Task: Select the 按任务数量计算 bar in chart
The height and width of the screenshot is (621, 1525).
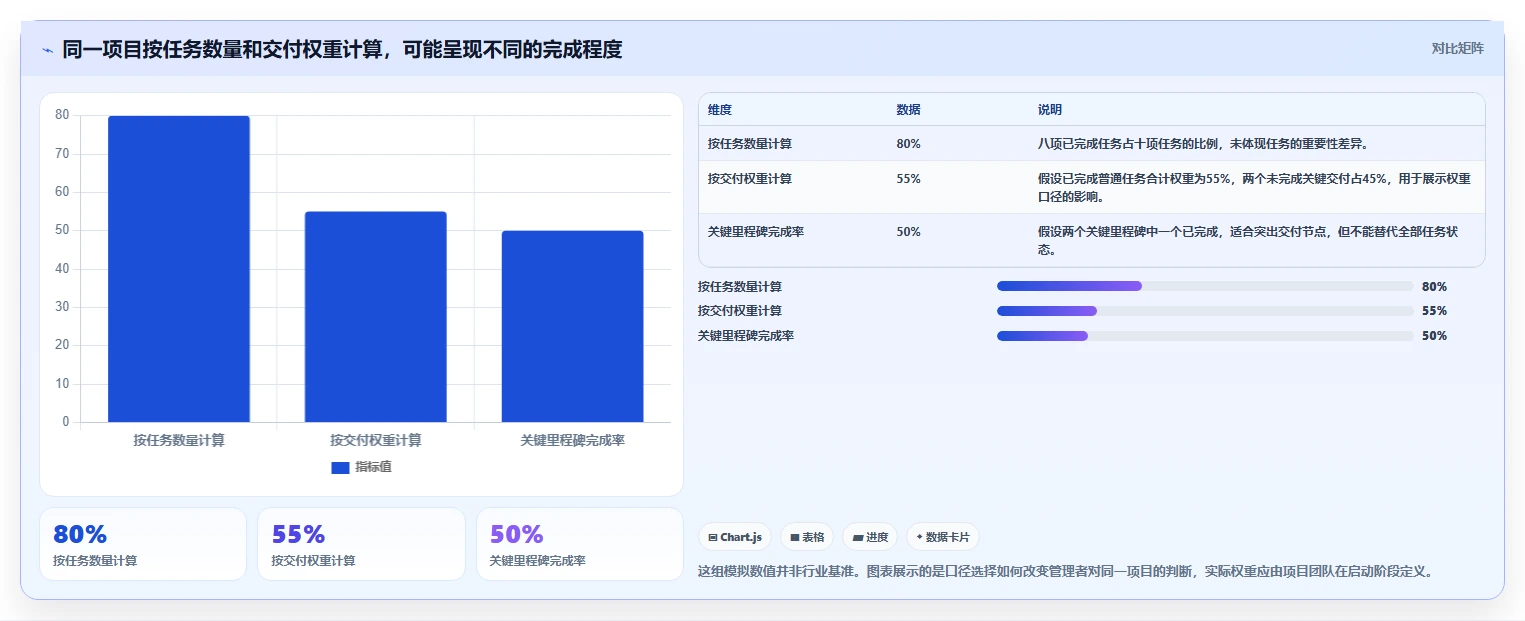Action: point(179,269)
